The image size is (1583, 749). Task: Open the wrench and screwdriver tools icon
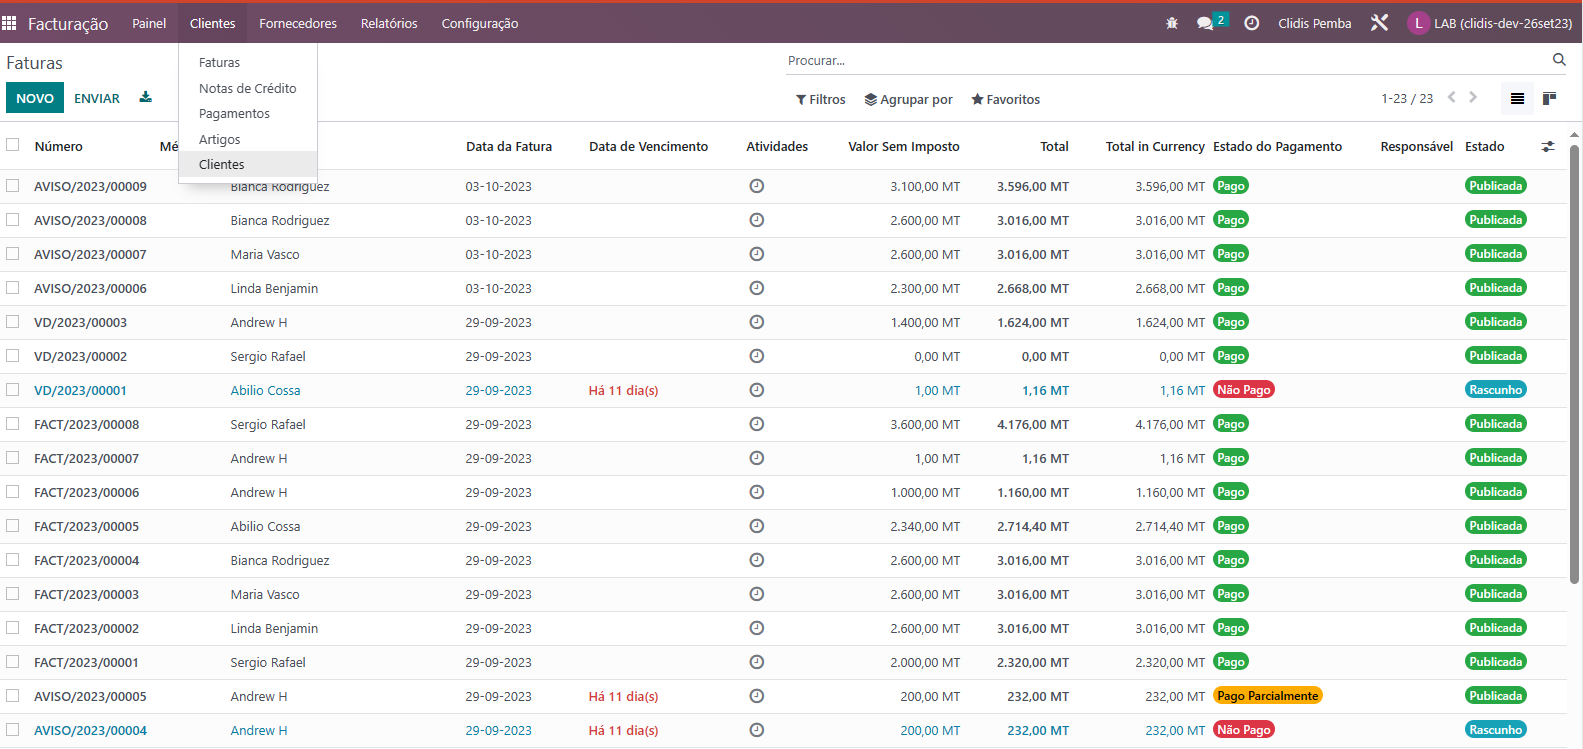pos(1379,23)
